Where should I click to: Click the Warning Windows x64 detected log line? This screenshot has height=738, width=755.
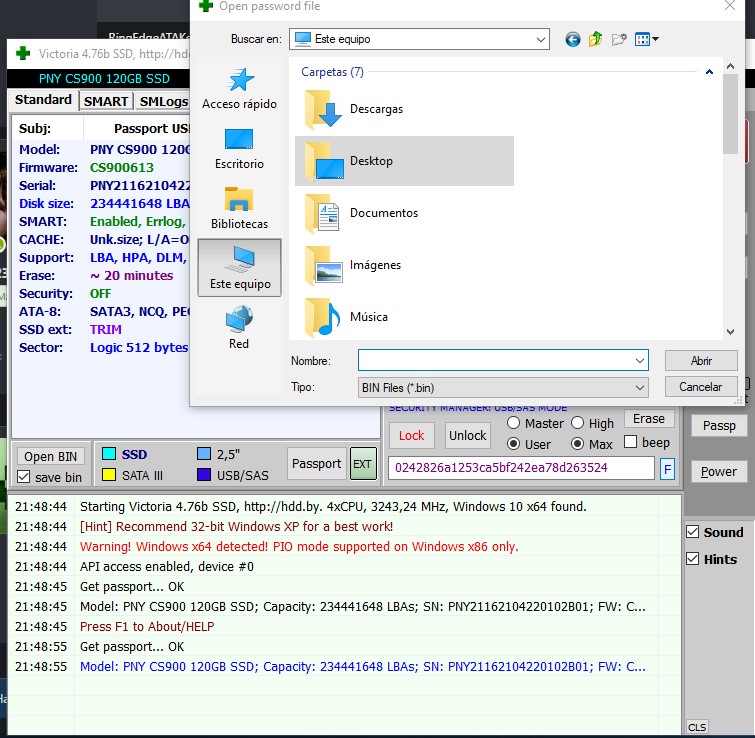tap(299, 547)
